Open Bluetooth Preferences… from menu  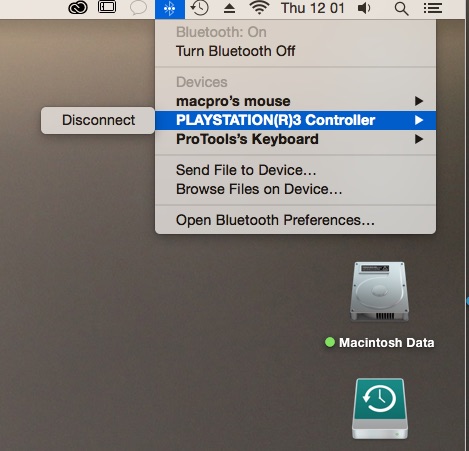[x=295, y=220]
